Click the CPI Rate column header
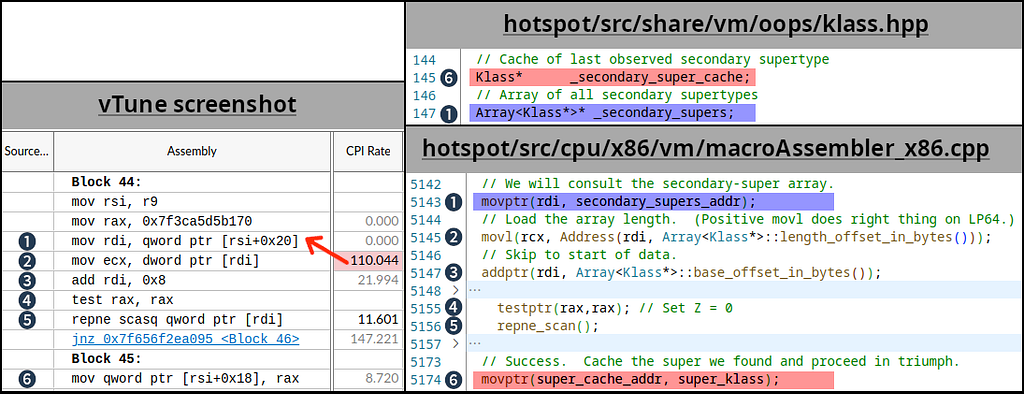 368,152
